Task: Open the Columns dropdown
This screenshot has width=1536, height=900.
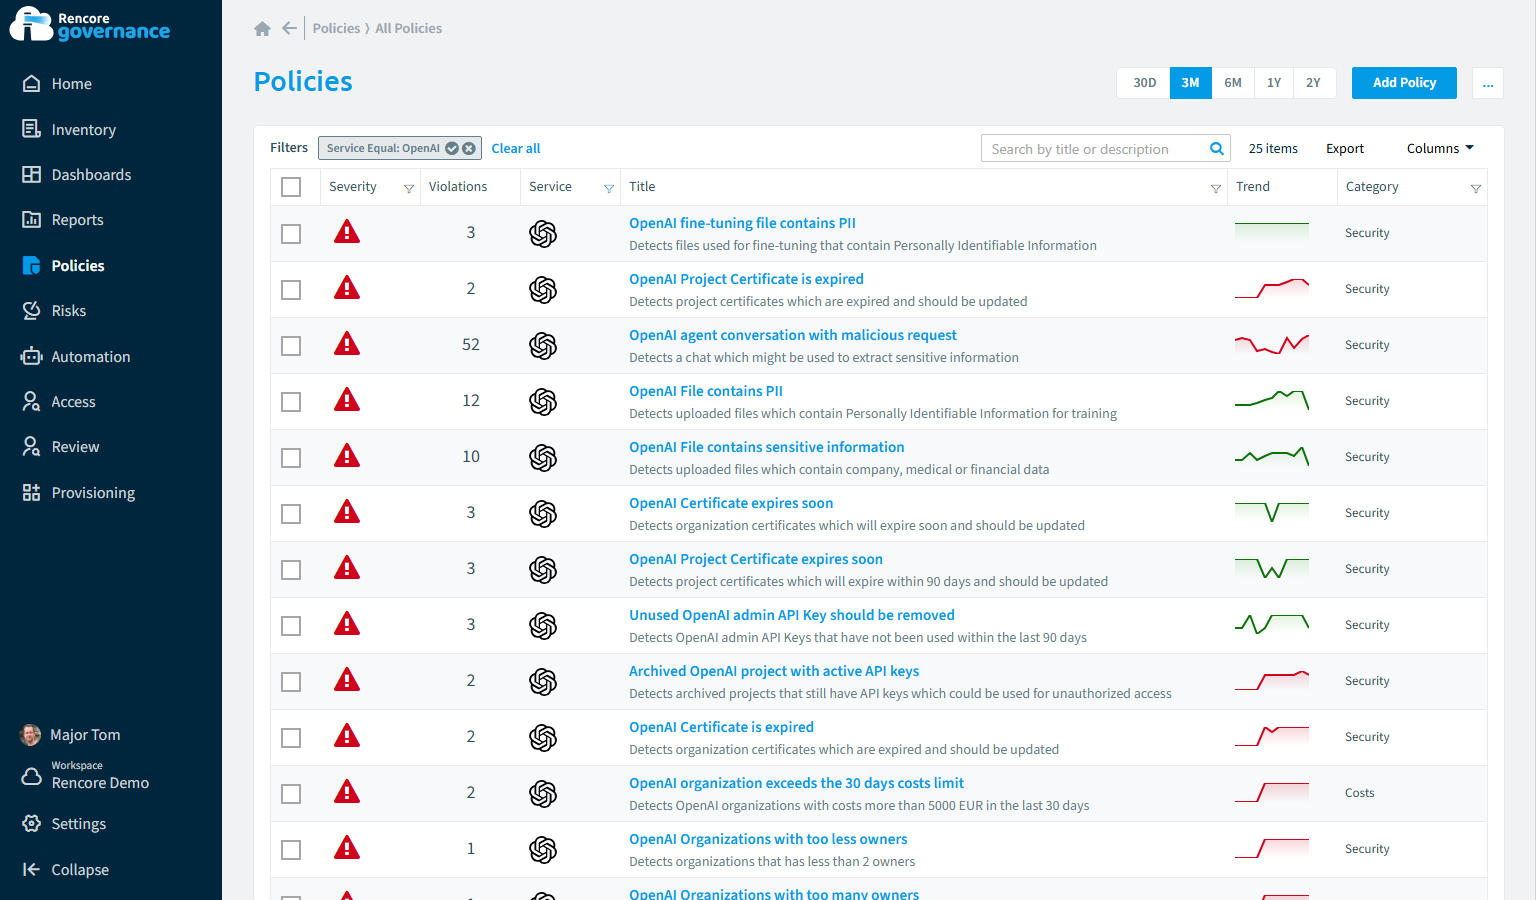Action: [x=1440, y=148]
